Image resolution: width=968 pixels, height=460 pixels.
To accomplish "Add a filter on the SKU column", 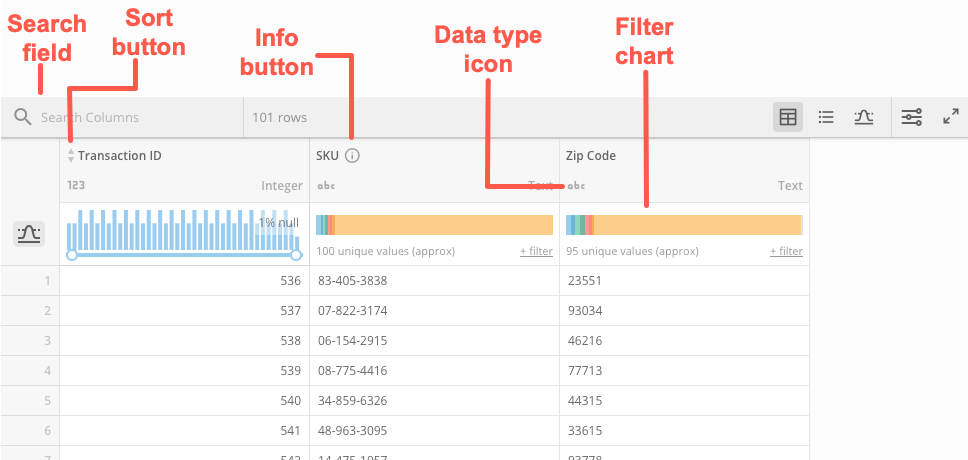I will pos(536,251).
